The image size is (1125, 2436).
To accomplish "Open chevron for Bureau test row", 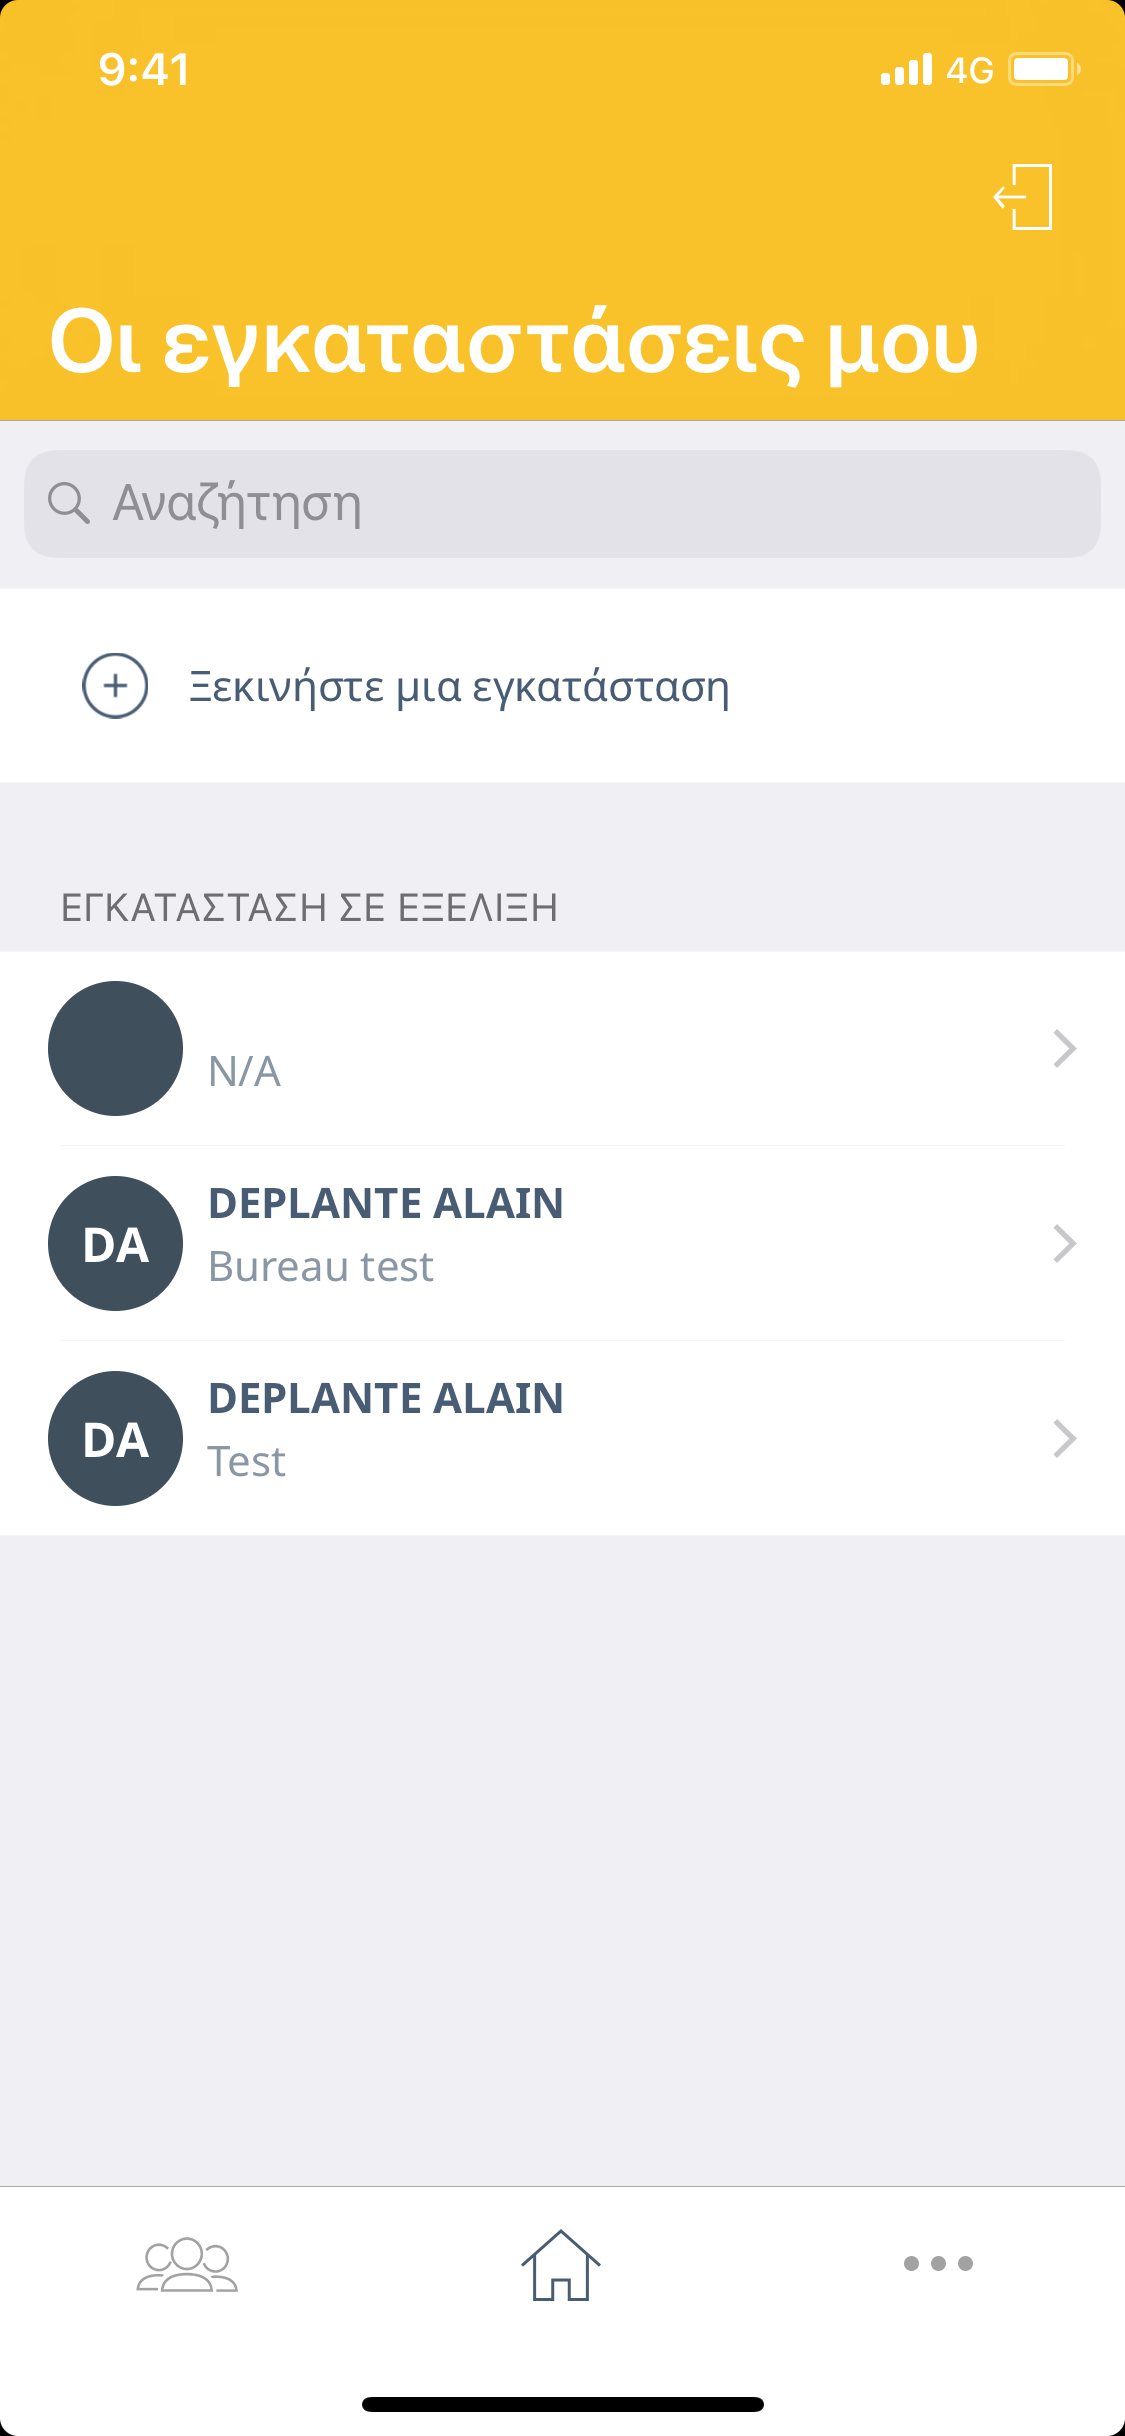I will (x=1064, y=1243).
